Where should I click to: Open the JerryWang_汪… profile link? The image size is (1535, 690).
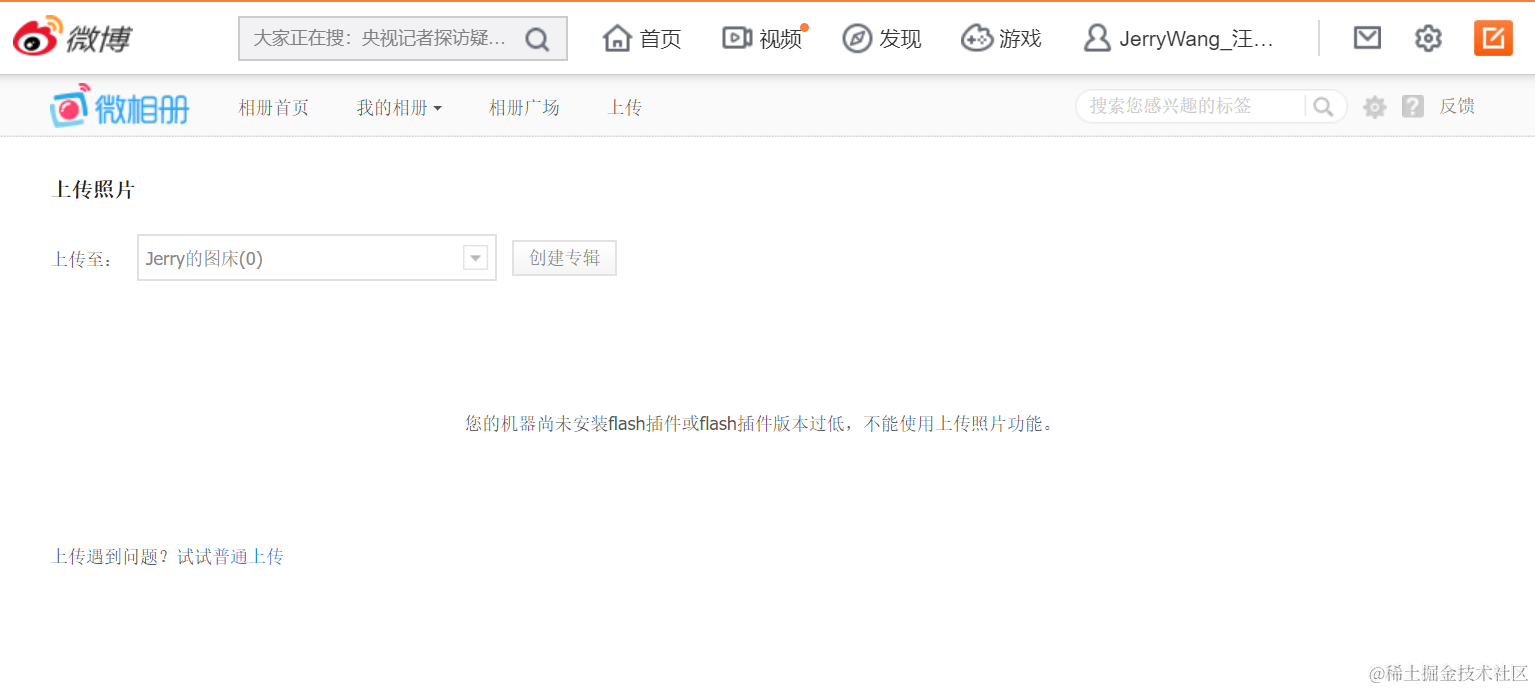coord(1197,39)
